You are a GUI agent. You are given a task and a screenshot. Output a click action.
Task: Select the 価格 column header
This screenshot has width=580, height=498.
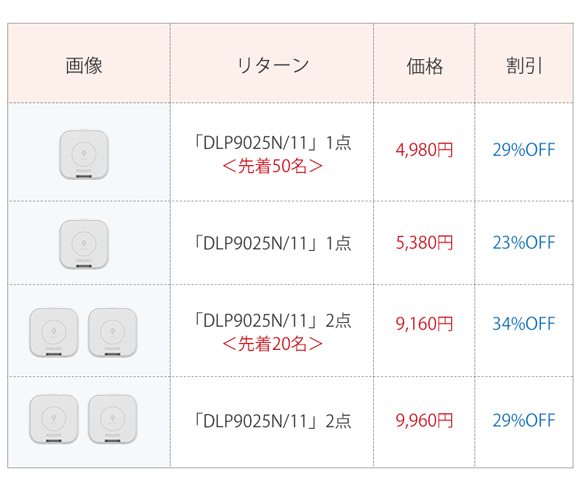[425, 66]
